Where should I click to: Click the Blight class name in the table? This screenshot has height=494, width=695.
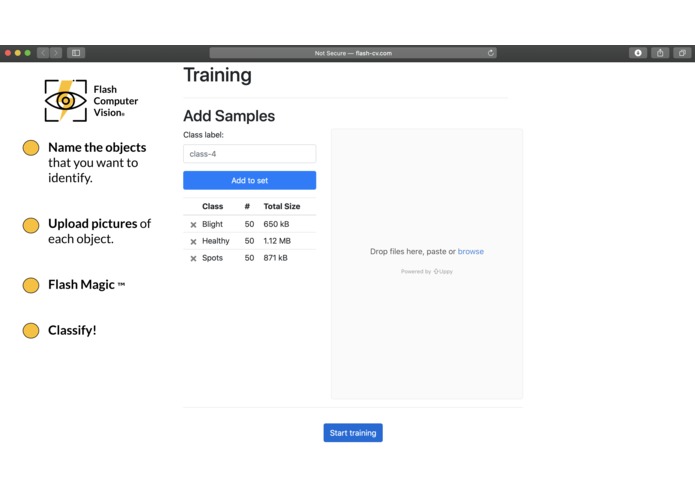212,224
